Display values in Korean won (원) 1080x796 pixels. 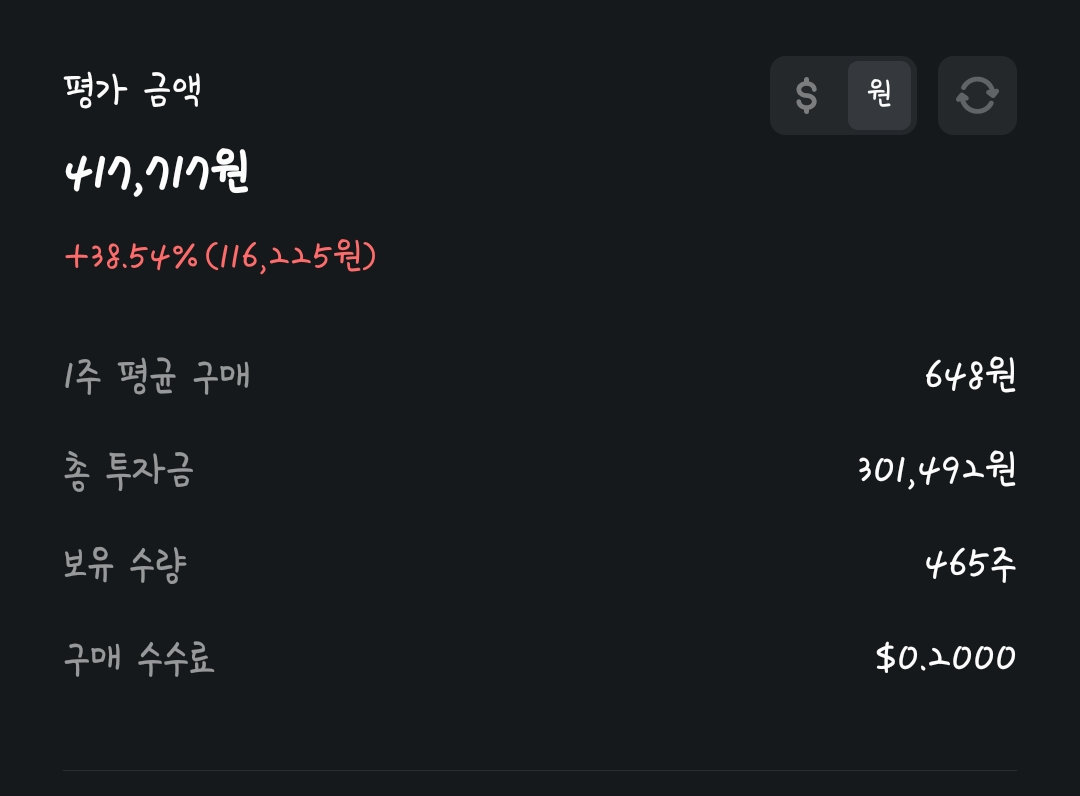click(x=879, y=96)
